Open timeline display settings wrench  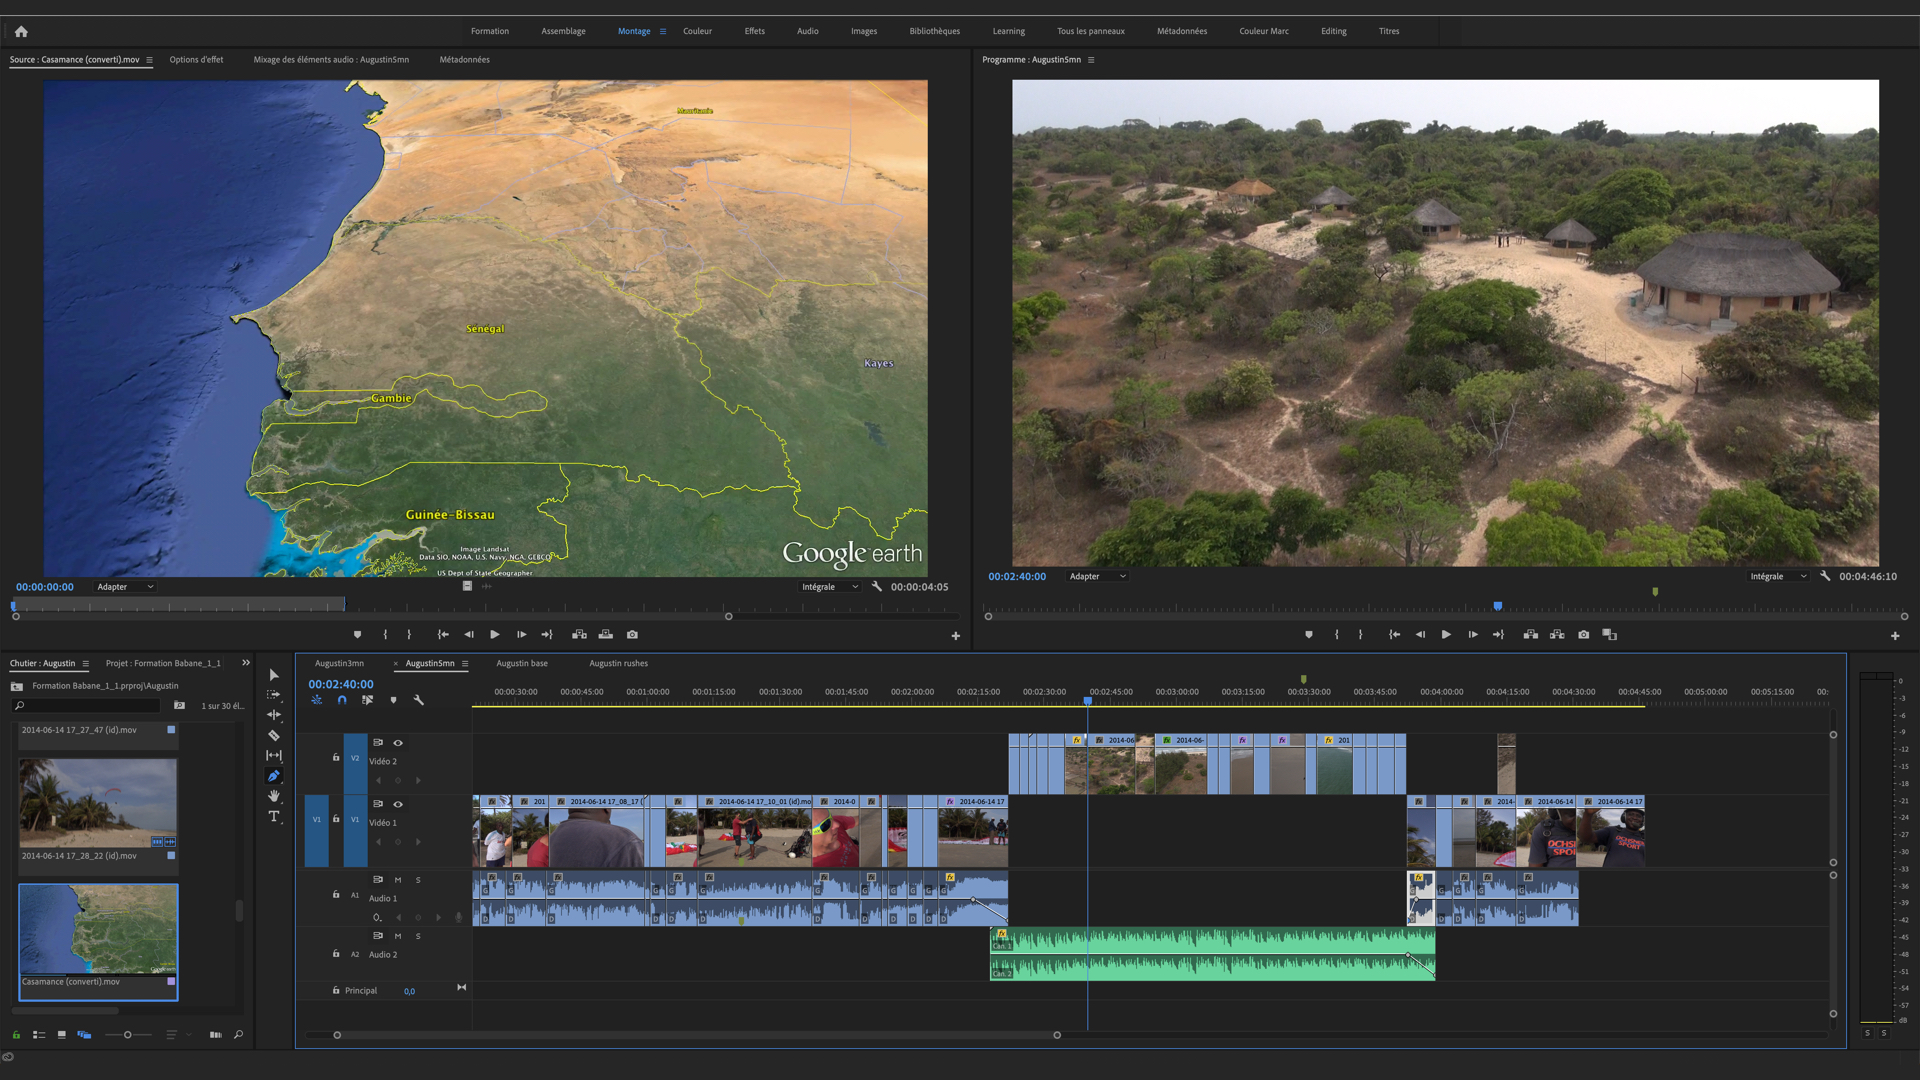coord(419,700)
